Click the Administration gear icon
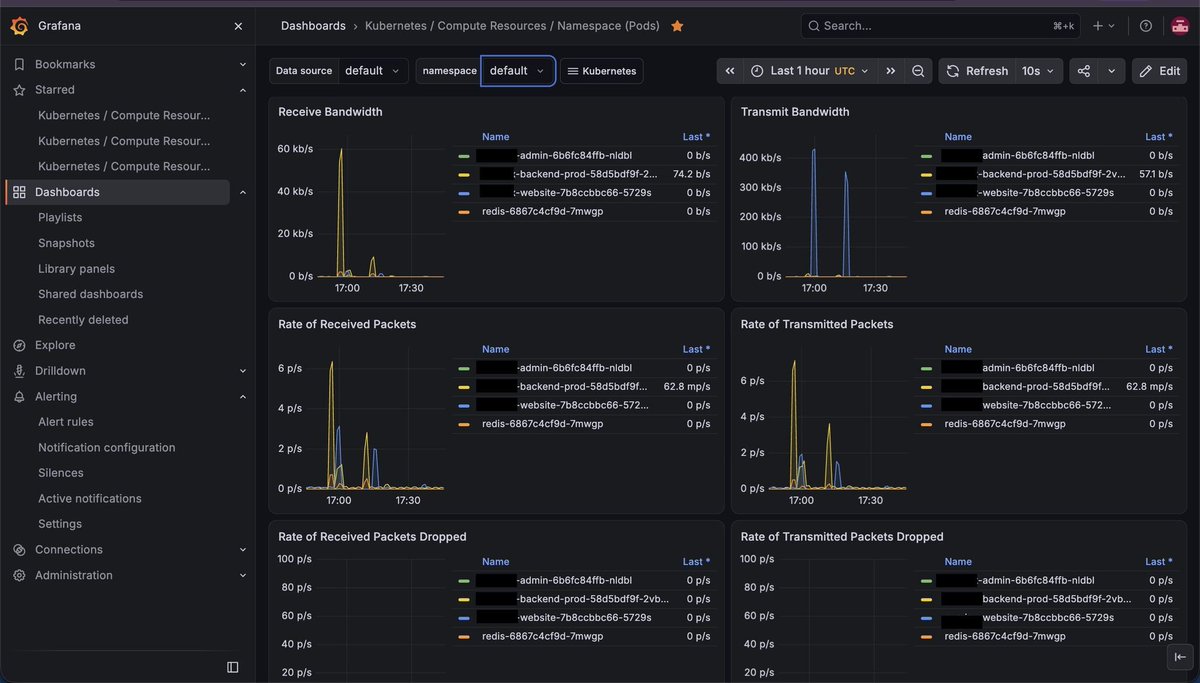Image resolution: width=1200 pixels, height=683 pixels. point(19,575)
